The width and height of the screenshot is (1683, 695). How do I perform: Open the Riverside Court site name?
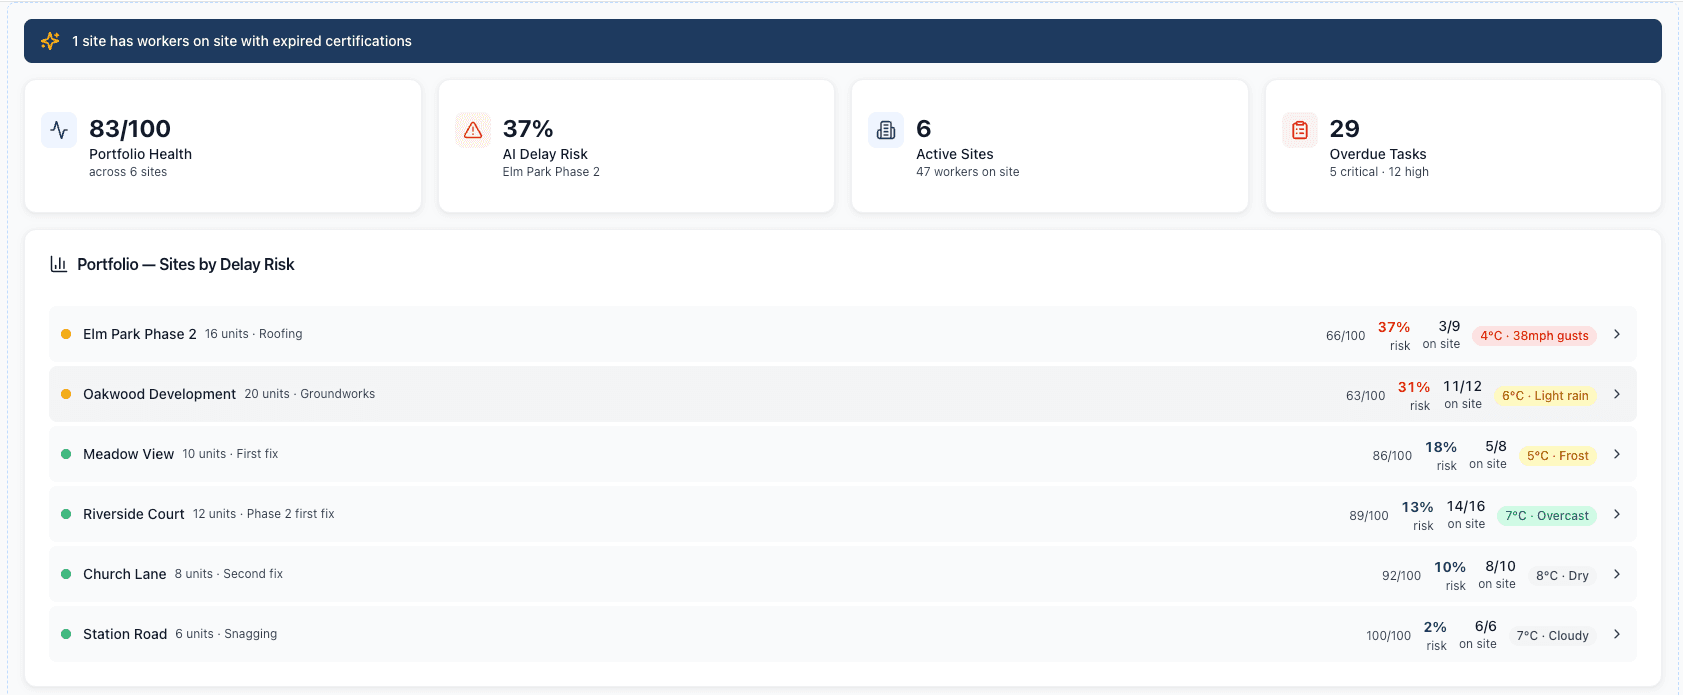[134, 514]
